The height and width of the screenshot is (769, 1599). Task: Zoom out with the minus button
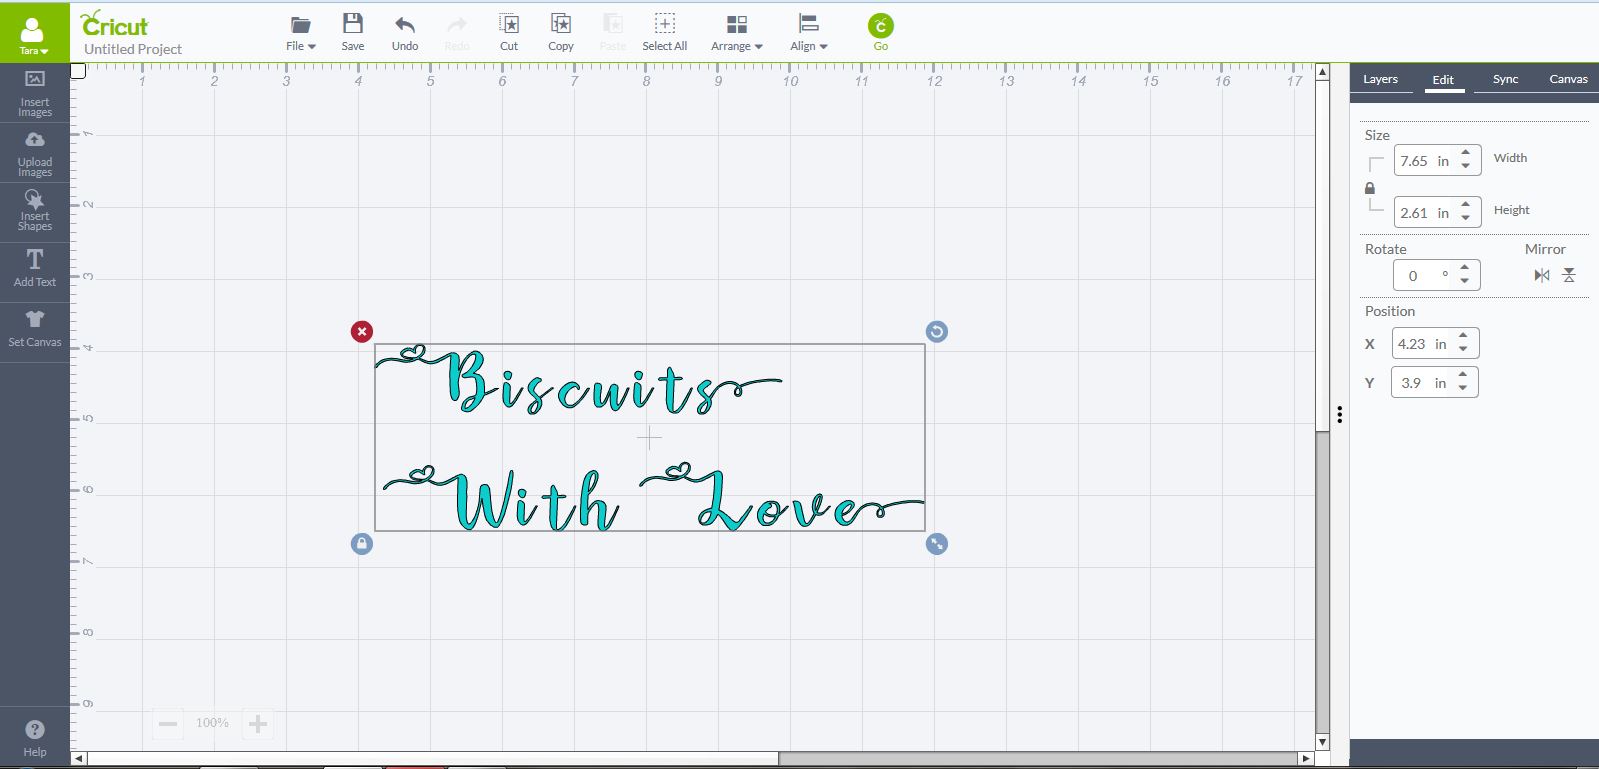168,723
